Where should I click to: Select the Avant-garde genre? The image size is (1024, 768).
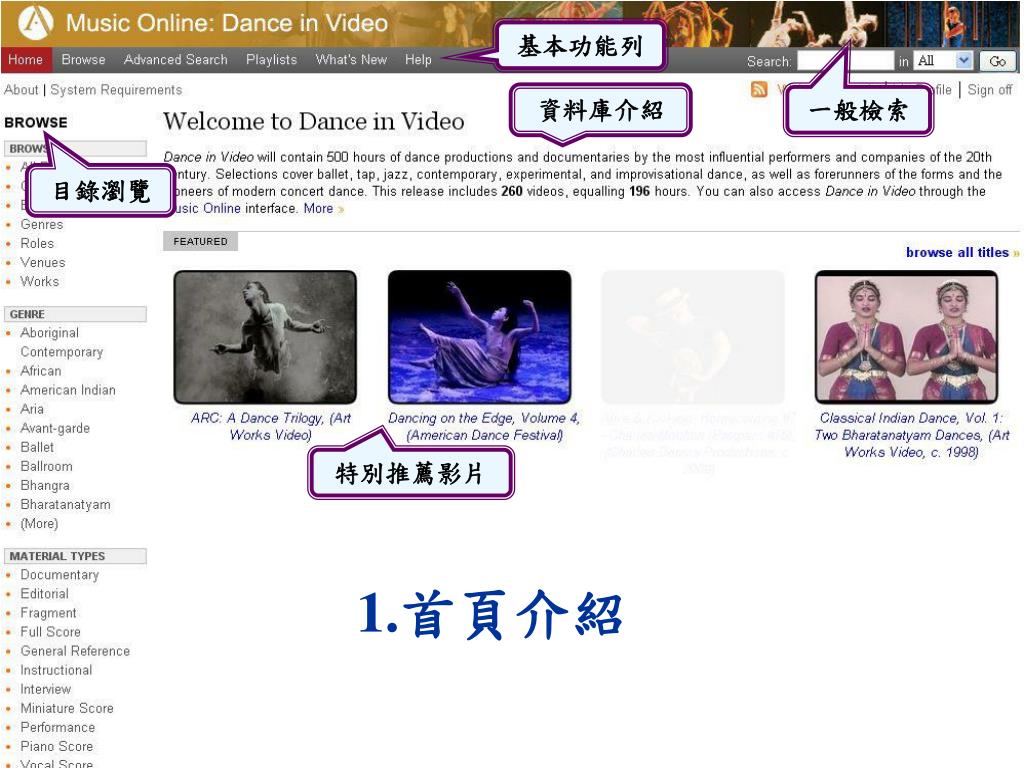55,428
